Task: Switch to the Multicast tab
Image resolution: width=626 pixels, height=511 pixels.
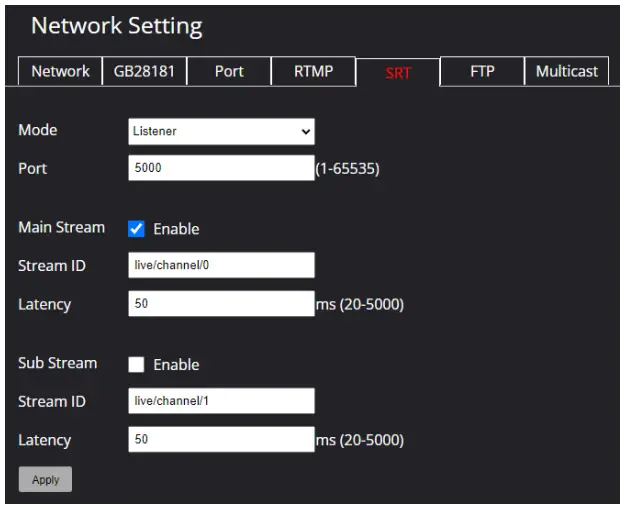Action: point(566,72)
